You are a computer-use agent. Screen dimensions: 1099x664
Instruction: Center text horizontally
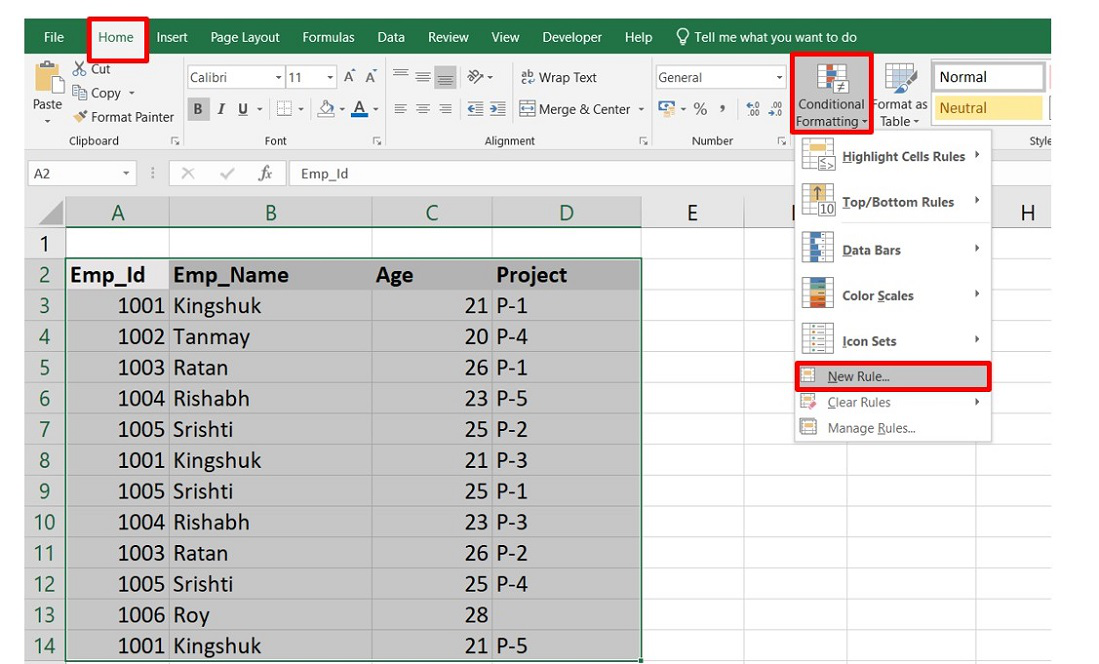pyautogui.click(x=423, y=109)
